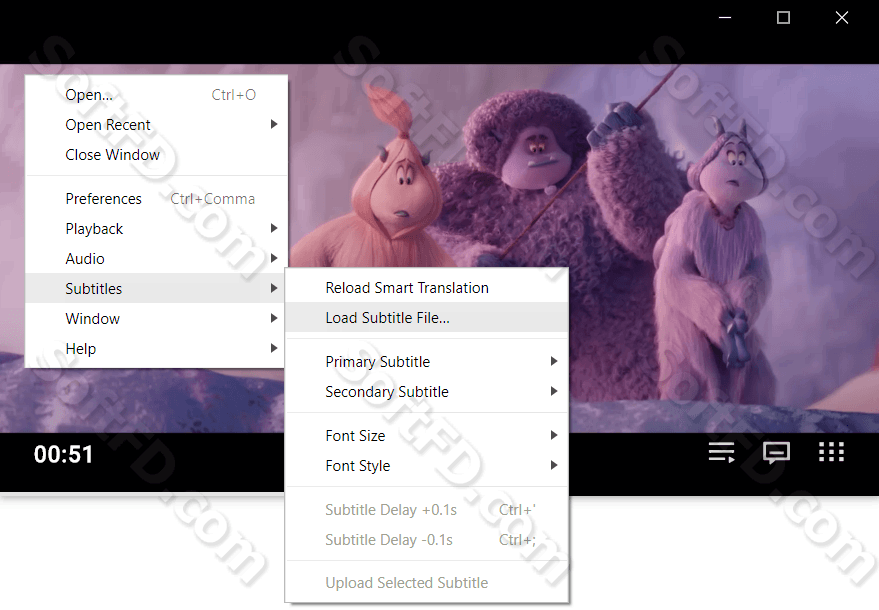The image size is (879, 610).
Task: Expand the Audio submenu
Action: (x=157, y=258)
